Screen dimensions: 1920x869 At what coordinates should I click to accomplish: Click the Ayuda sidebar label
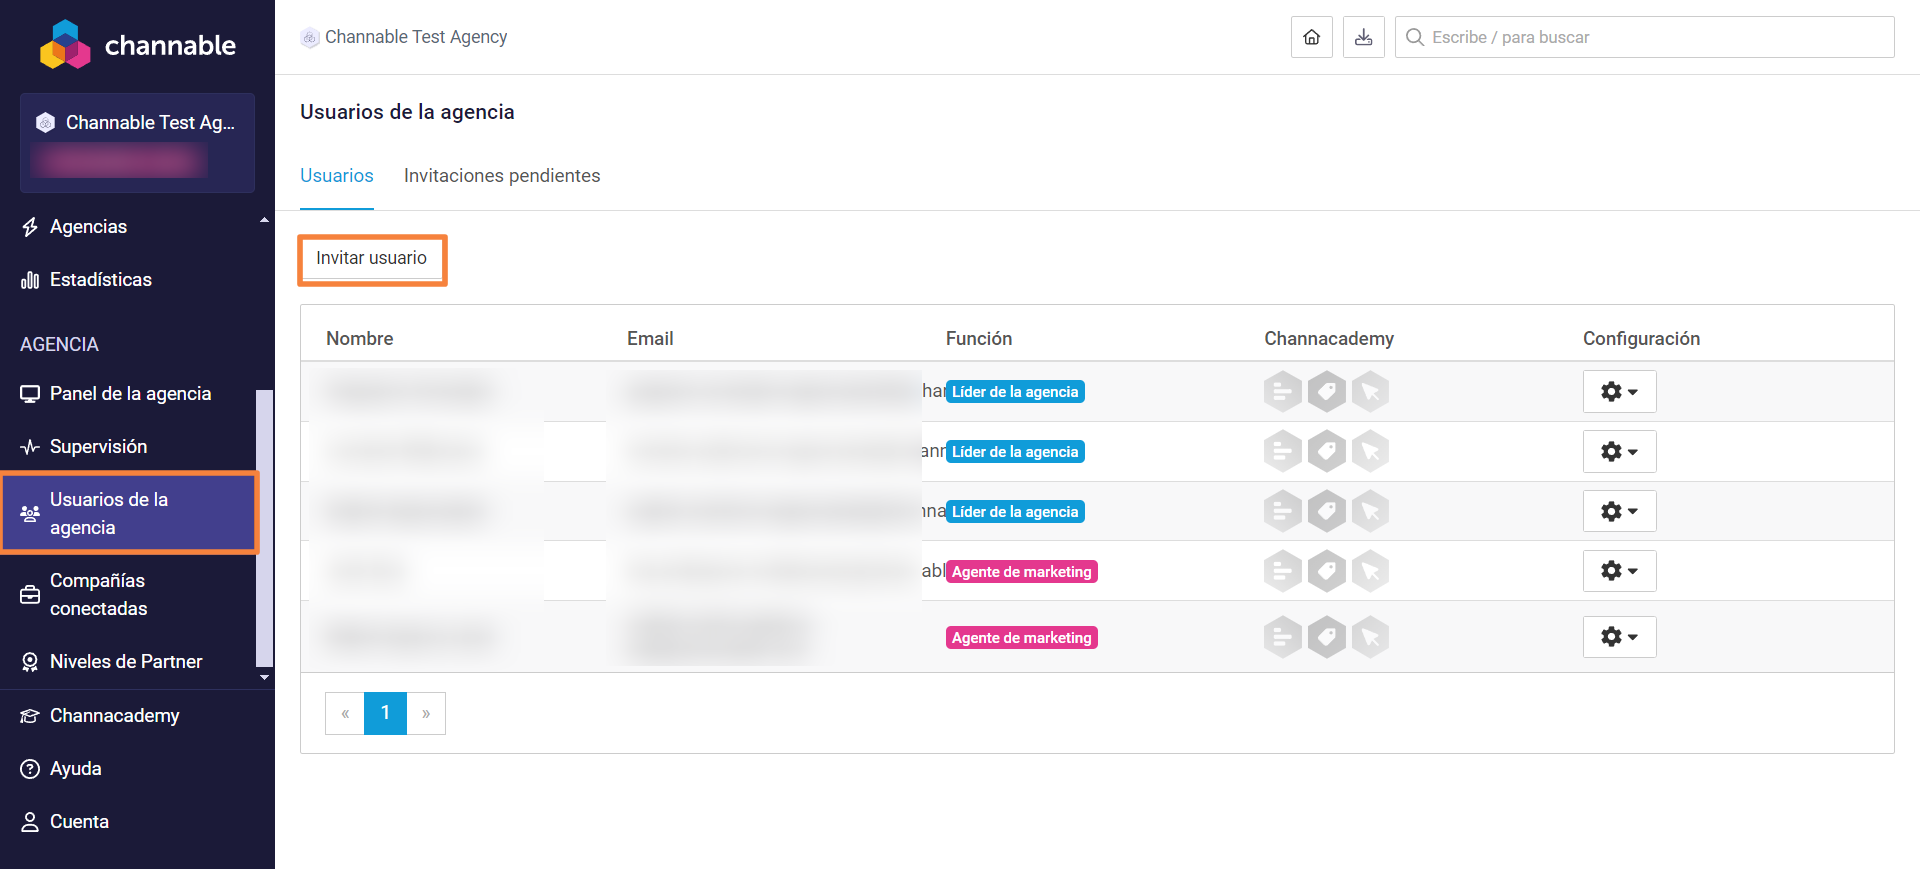click(76, 769)
